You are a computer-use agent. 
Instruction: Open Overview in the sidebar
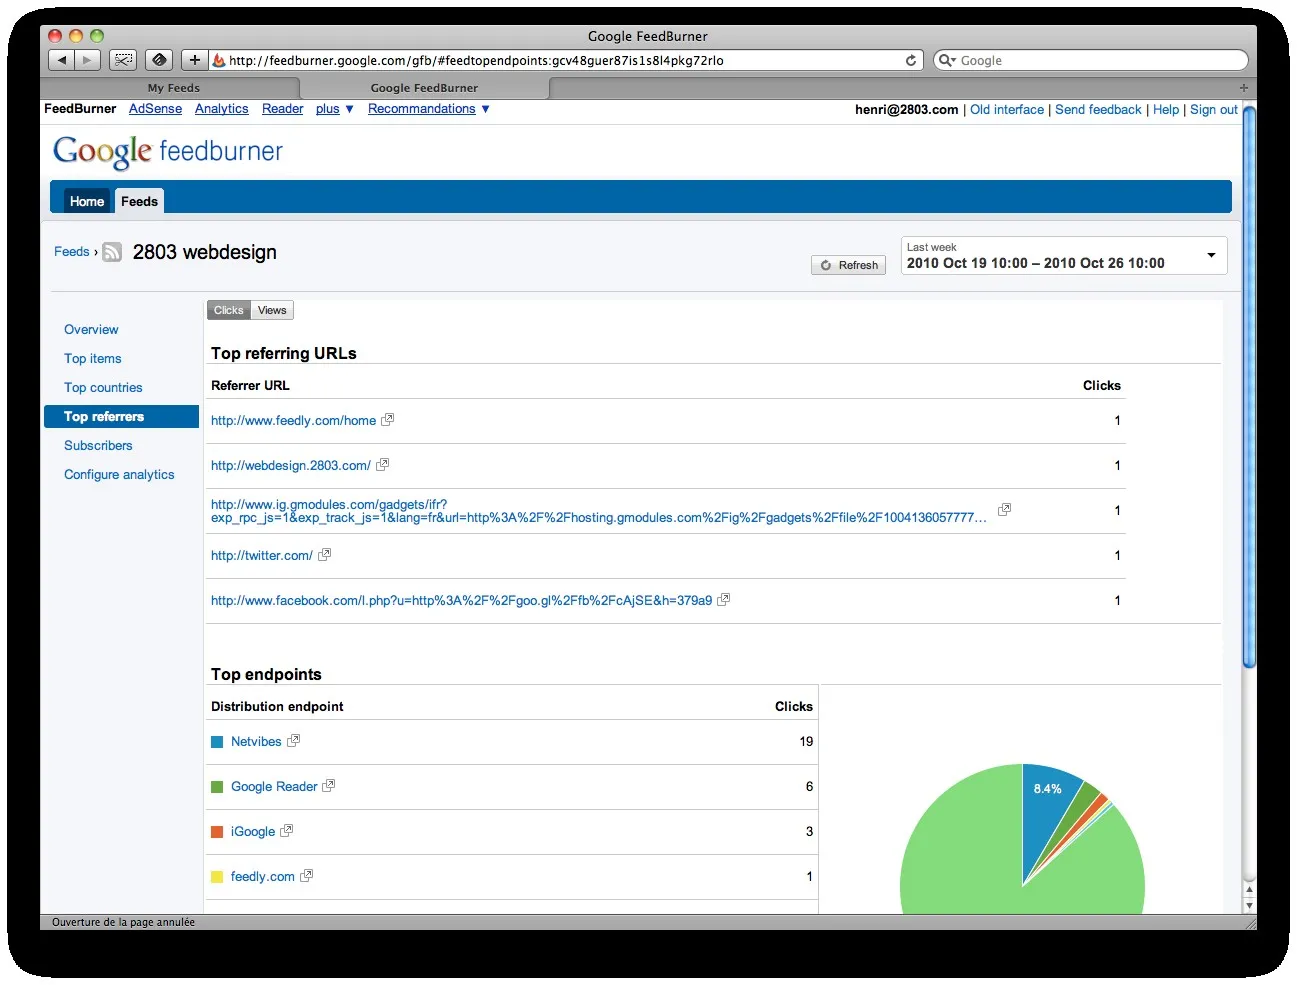[91, 329]
